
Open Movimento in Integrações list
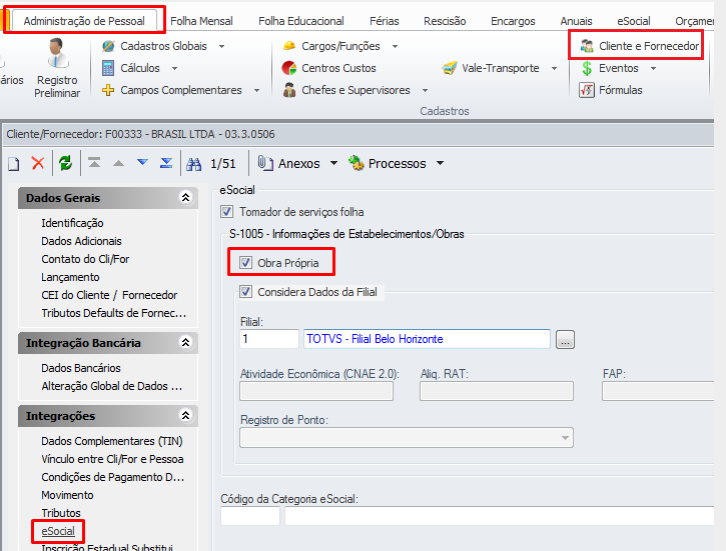point(67,495)
